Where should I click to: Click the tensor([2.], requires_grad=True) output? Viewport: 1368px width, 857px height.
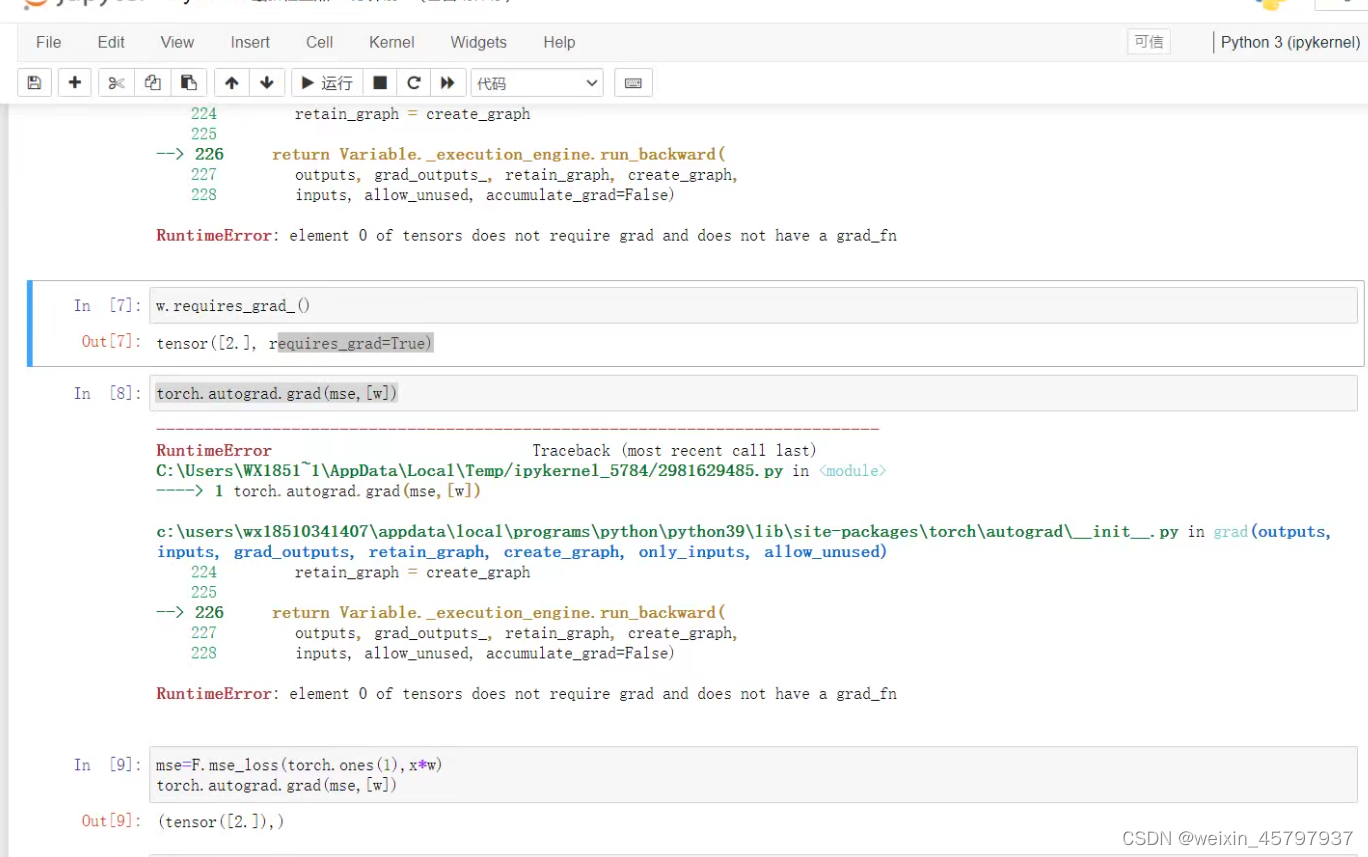tap(294, 343)
